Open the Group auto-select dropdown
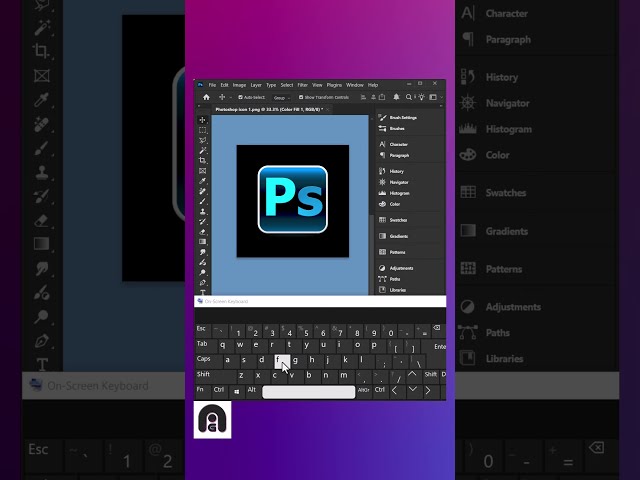Viewport: 640px width, 480px height. (x=281, y=98)
